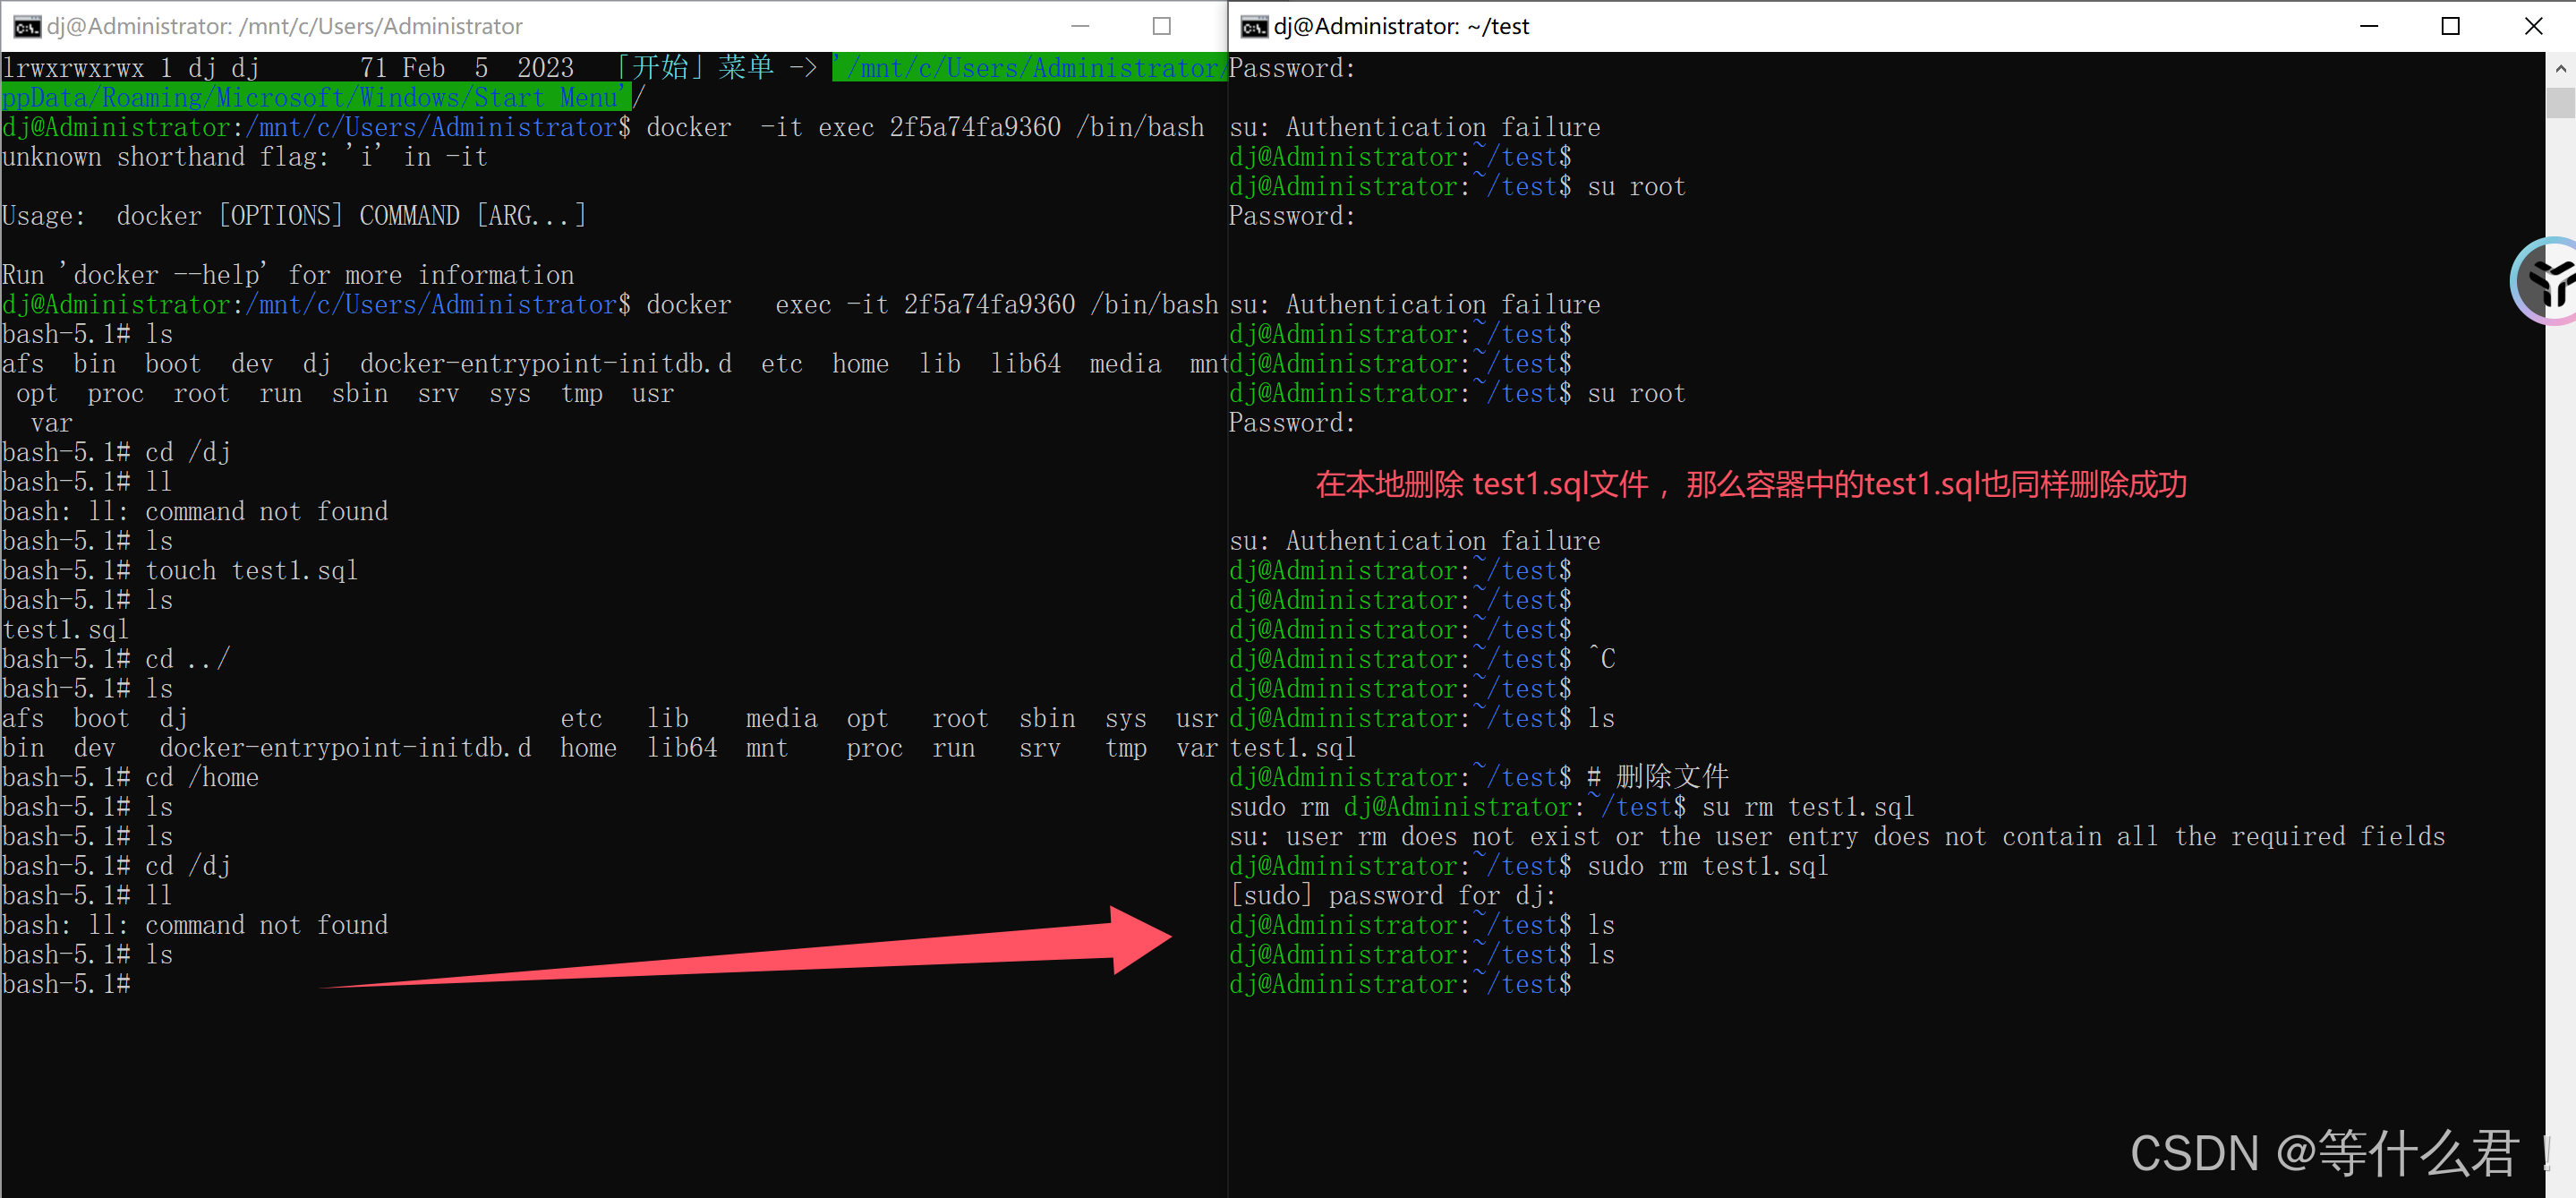The height and width of the screenshot is (1198, 2576).
Task: Click the red Chinese annotation text
Action: pos(1750,485)
